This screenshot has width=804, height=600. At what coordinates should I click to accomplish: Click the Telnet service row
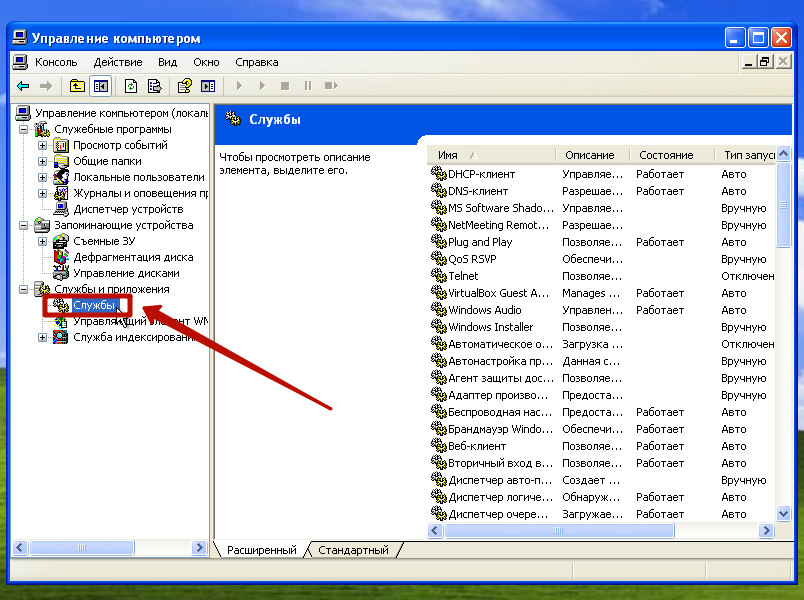point(463,276)
